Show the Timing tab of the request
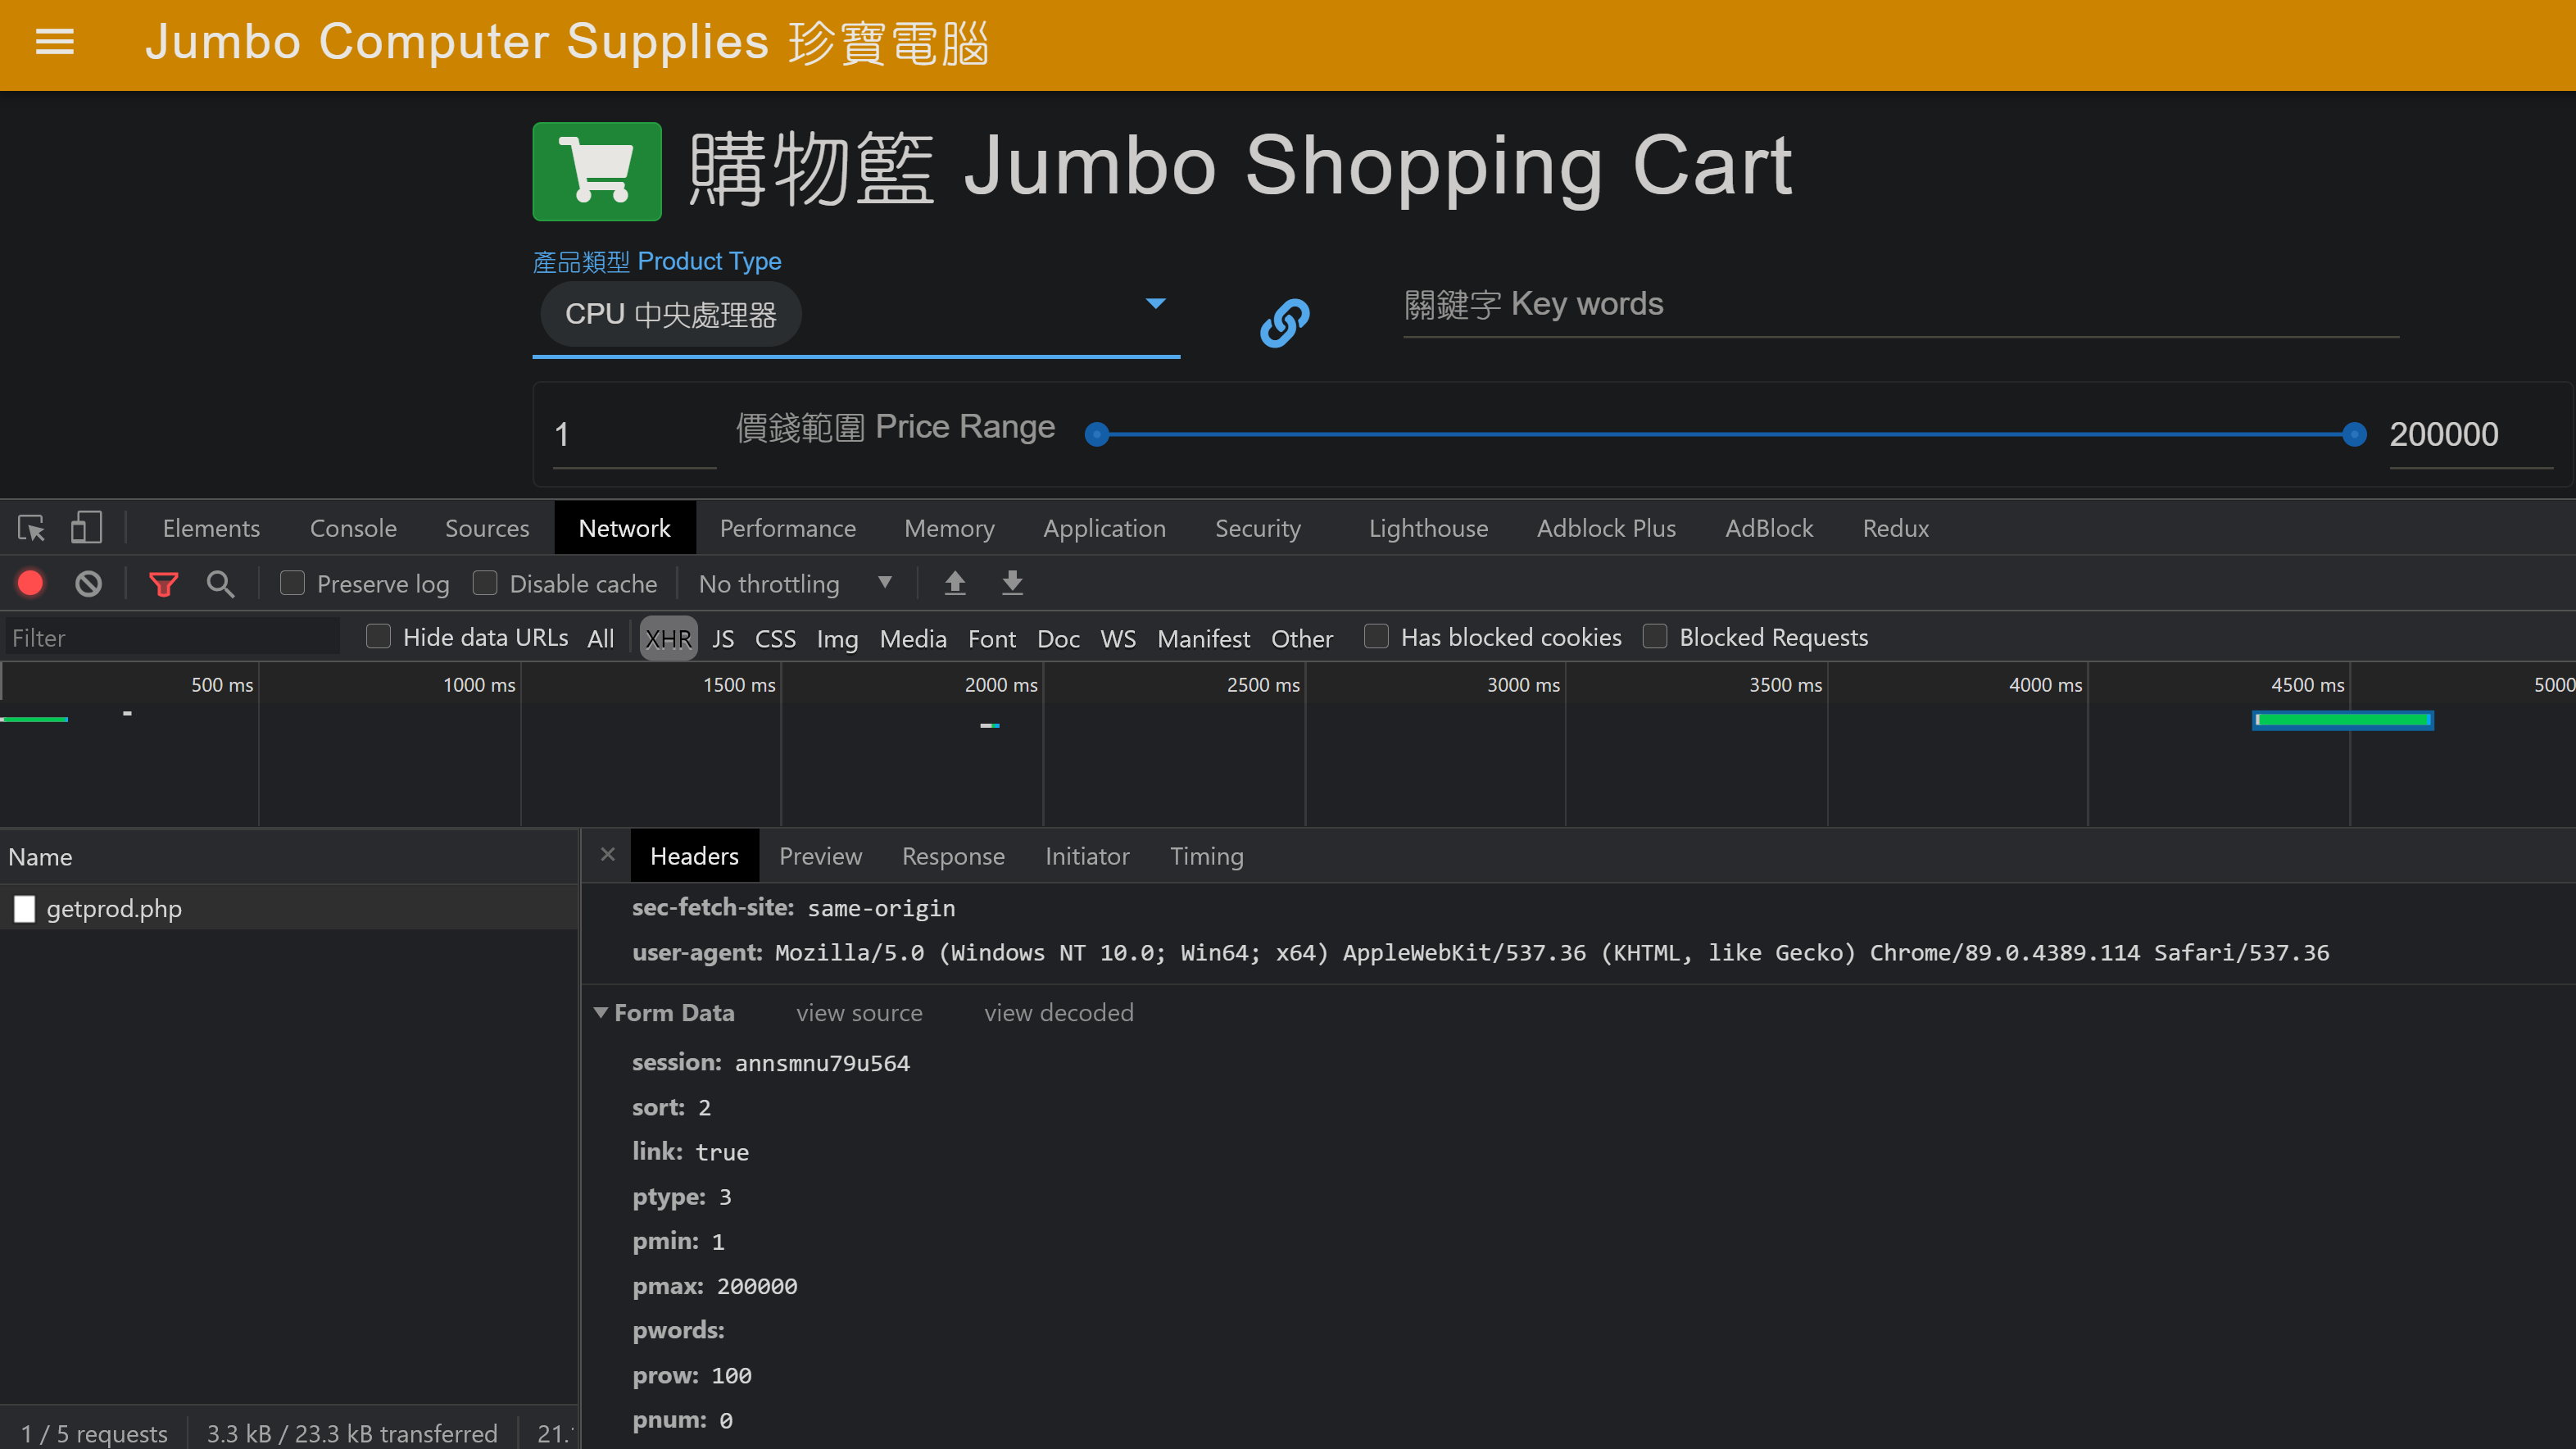Screen dimensions: 2576x1449 tap(1207, 856)
